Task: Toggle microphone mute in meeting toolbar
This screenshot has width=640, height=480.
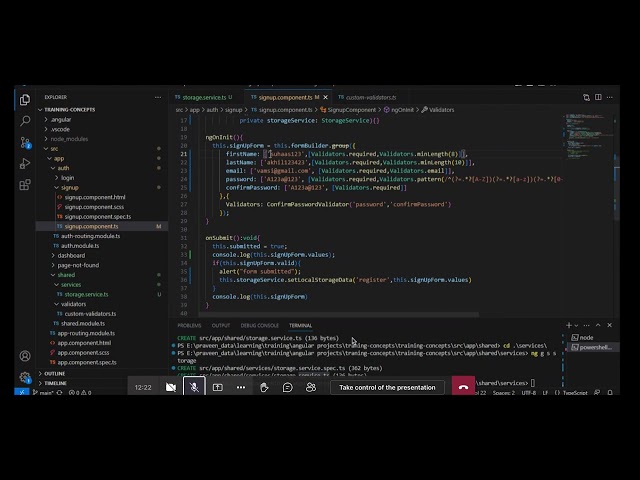Action: [x=194, y=387]
